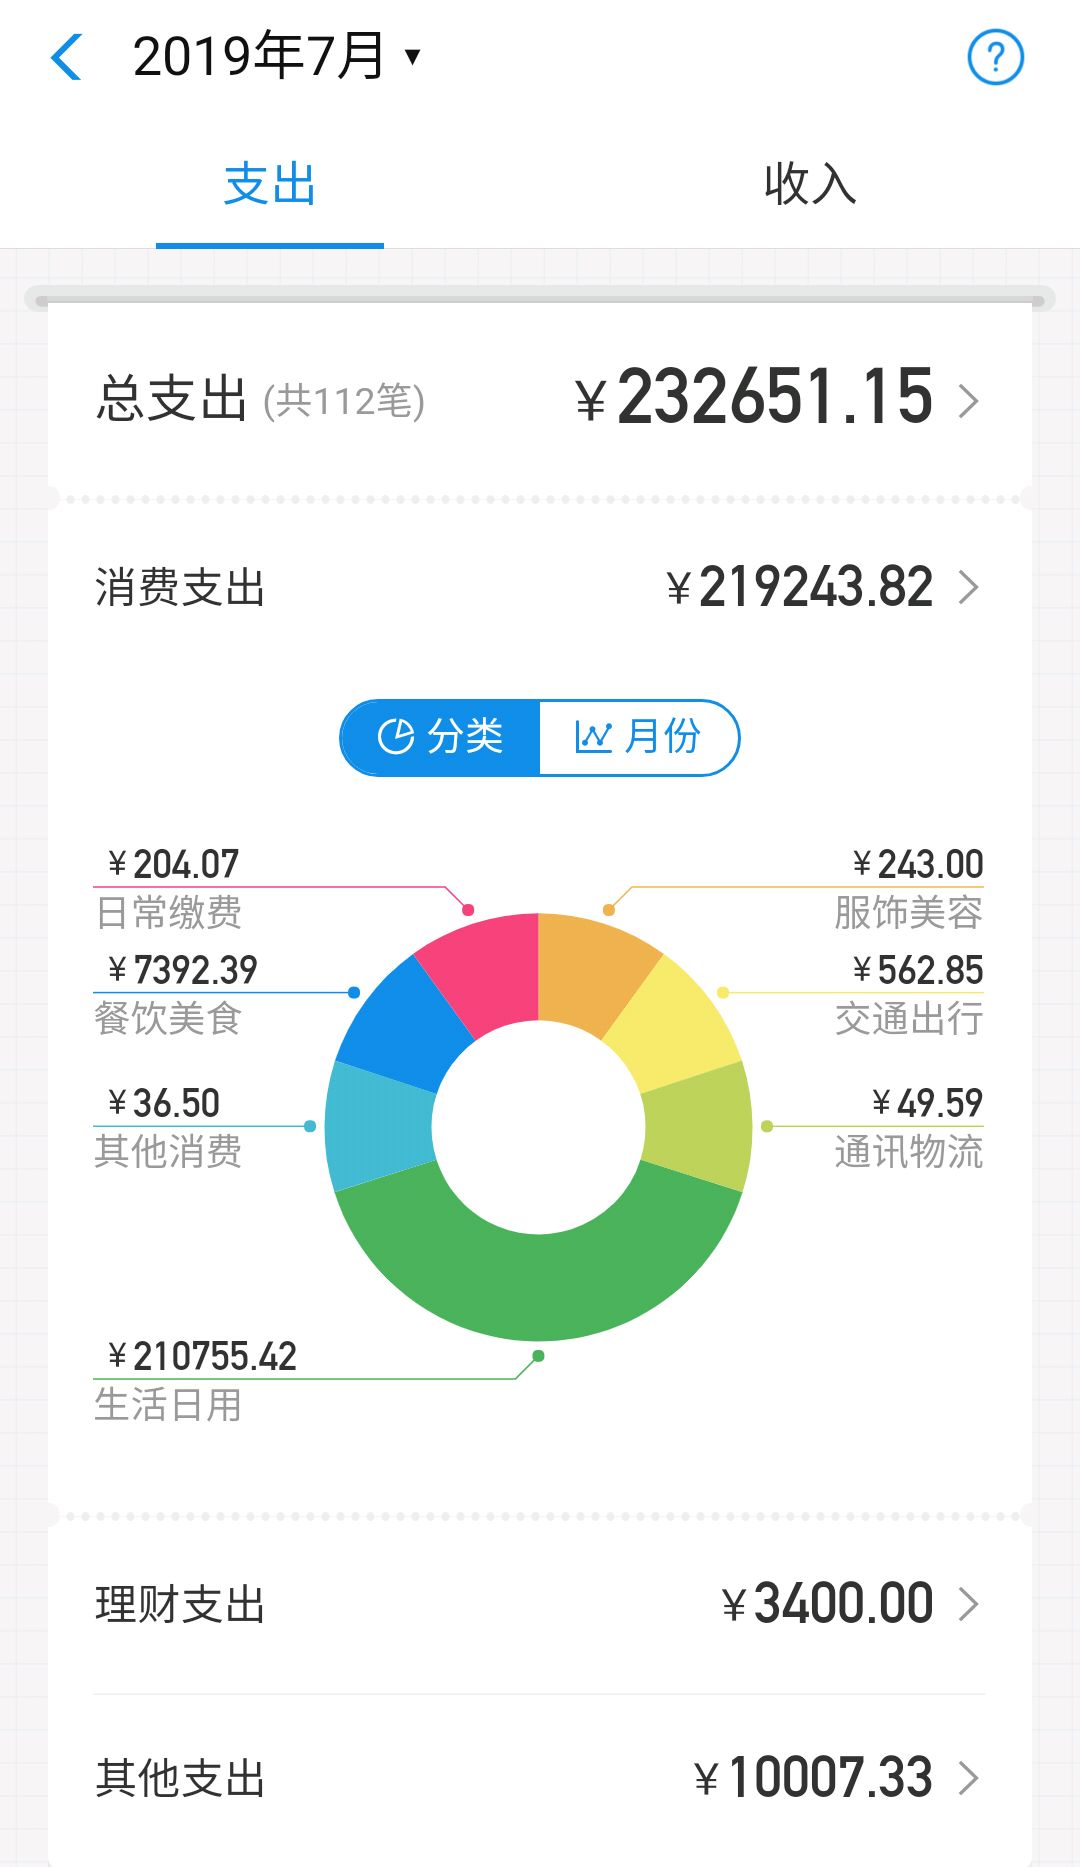
Task: Open the 其他支出 row label
Action: pos(180,1778)
